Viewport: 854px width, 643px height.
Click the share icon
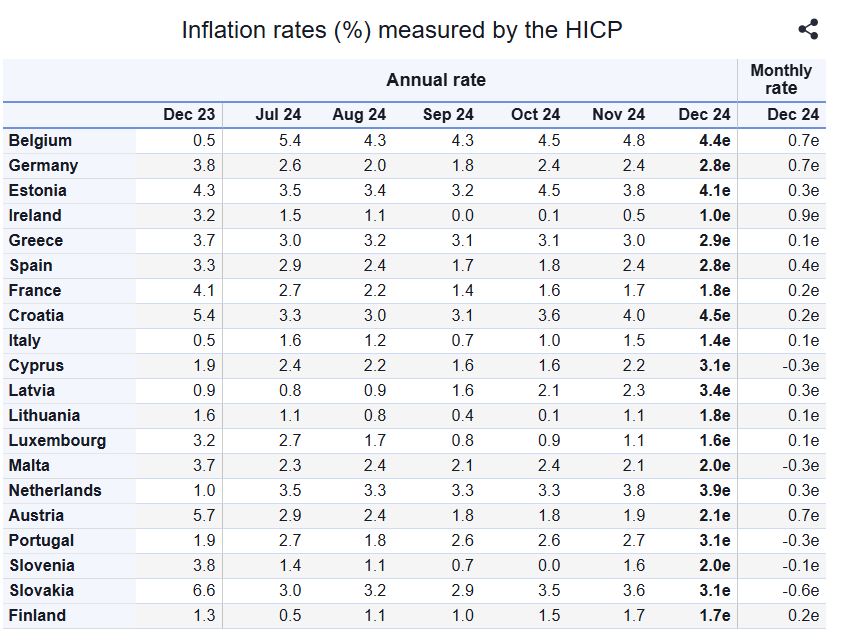pos(808,29)
